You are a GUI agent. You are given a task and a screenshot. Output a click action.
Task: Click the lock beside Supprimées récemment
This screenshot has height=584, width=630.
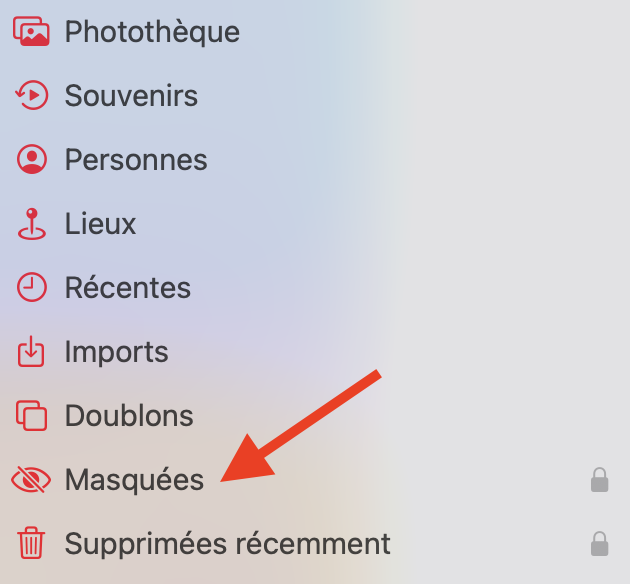[599, 544]
